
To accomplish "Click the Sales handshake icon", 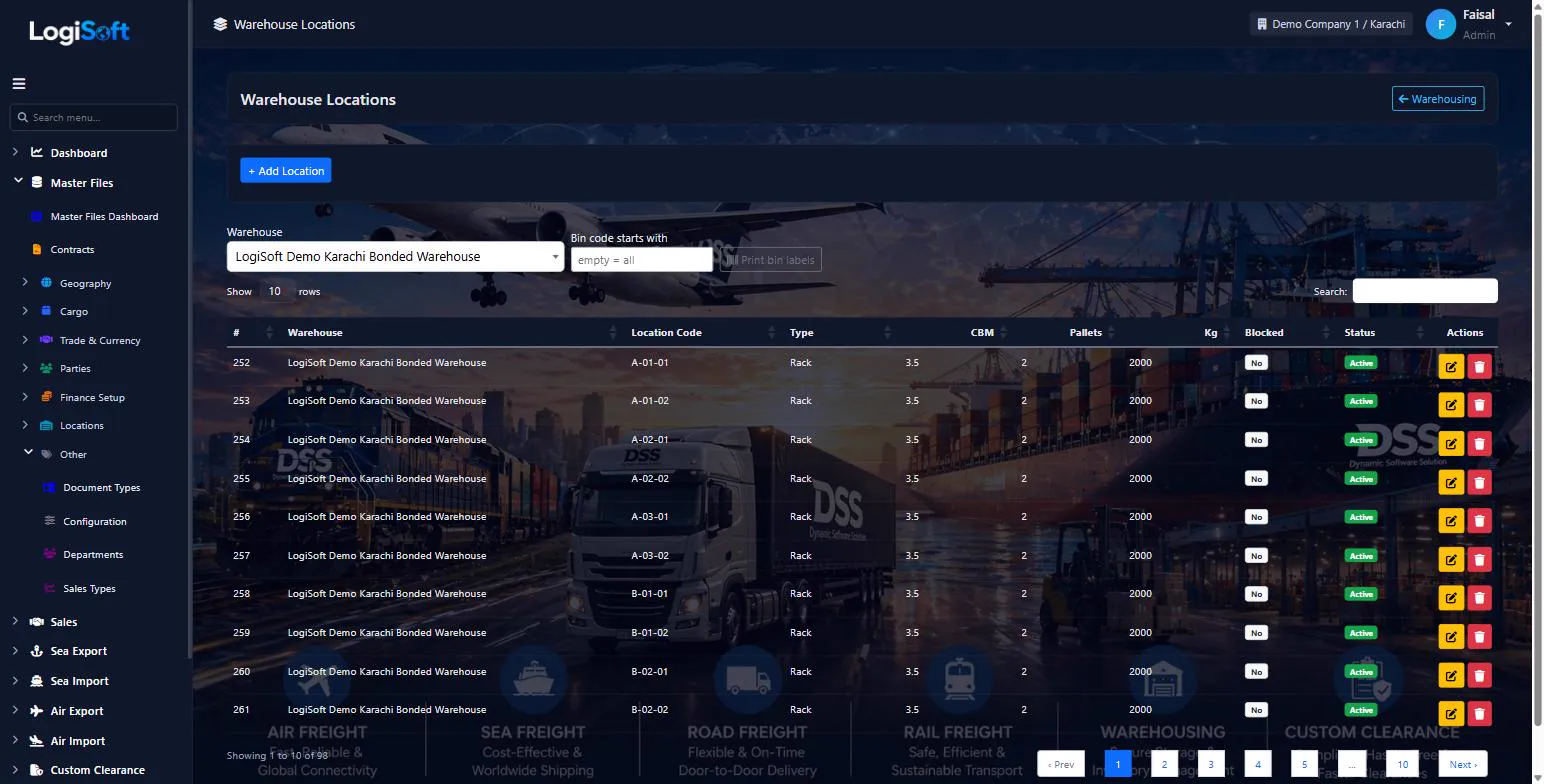I will [37, 622].
